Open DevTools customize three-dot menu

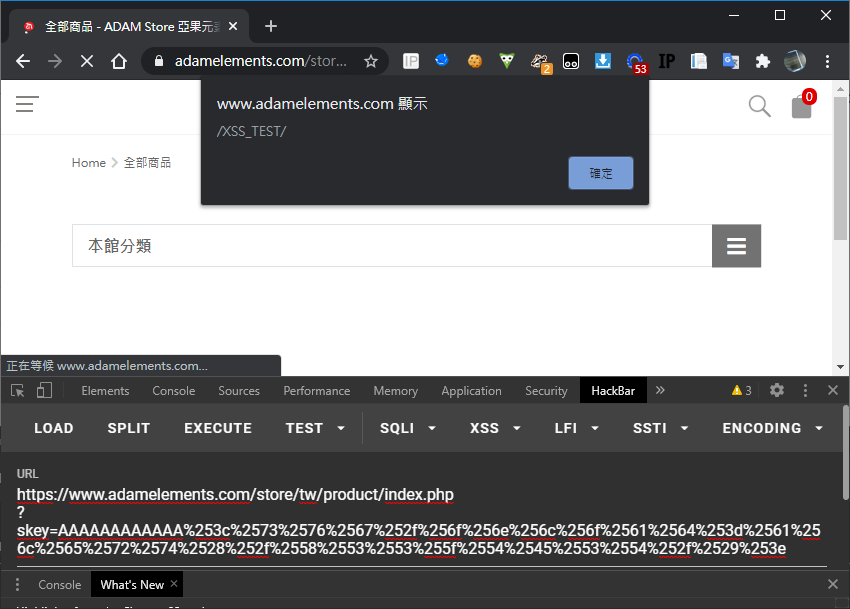point(805,390)
